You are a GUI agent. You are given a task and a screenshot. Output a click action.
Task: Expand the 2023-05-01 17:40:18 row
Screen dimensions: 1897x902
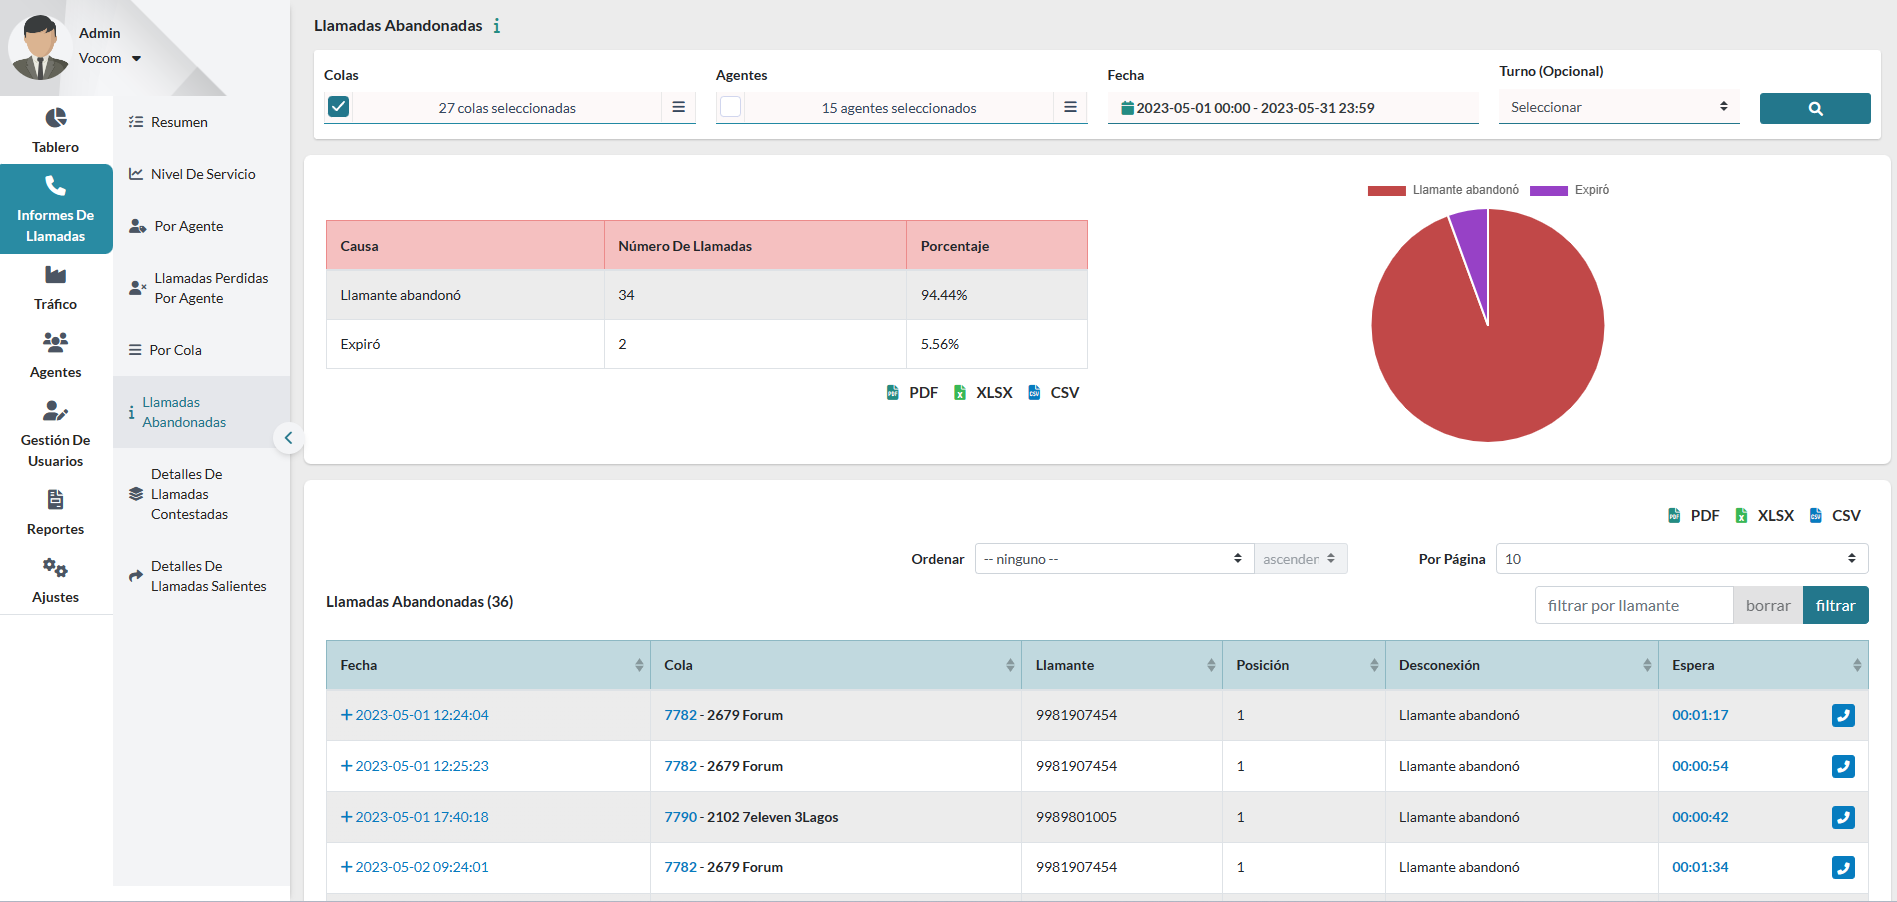coord(346,818)
